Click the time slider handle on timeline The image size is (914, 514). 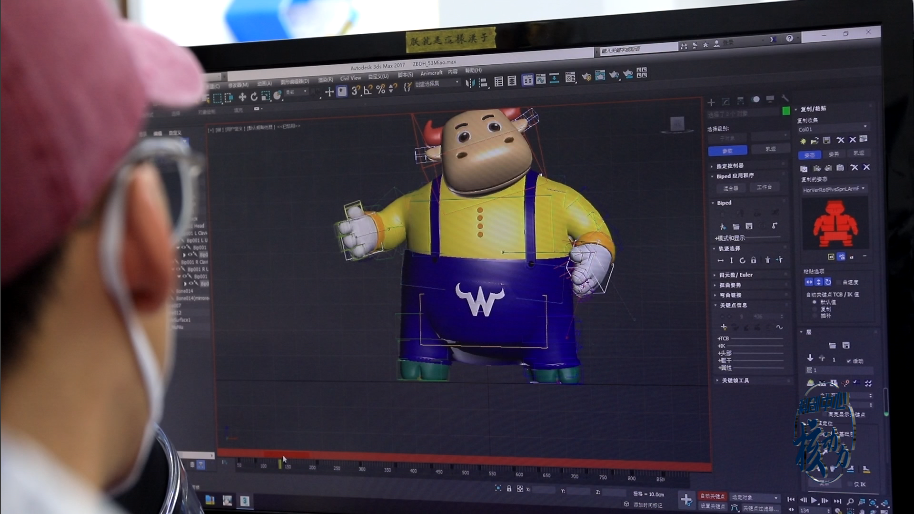pos(286,454)
